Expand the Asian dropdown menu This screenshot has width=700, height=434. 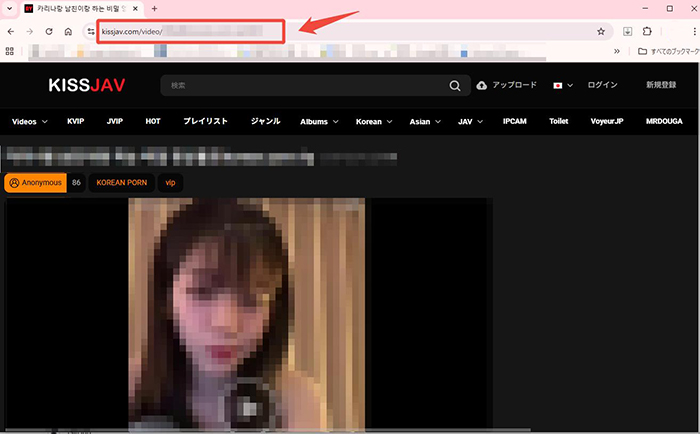425,122
